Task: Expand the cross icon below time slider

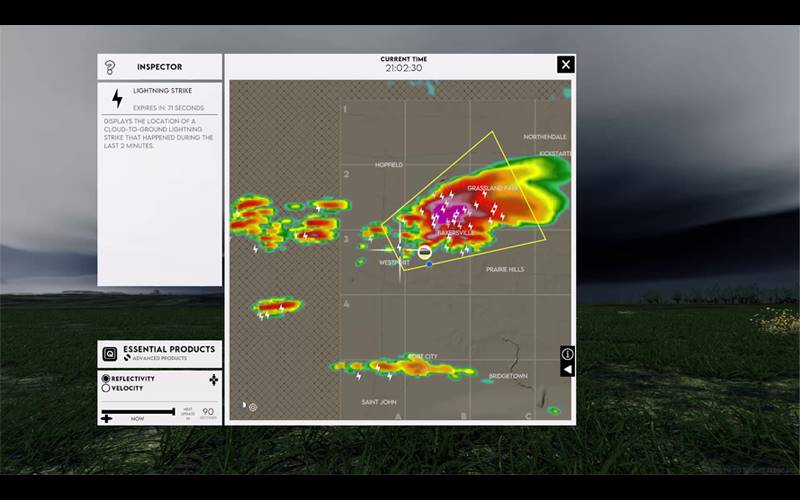Action: pyautogui.click(x=107, y=417)
